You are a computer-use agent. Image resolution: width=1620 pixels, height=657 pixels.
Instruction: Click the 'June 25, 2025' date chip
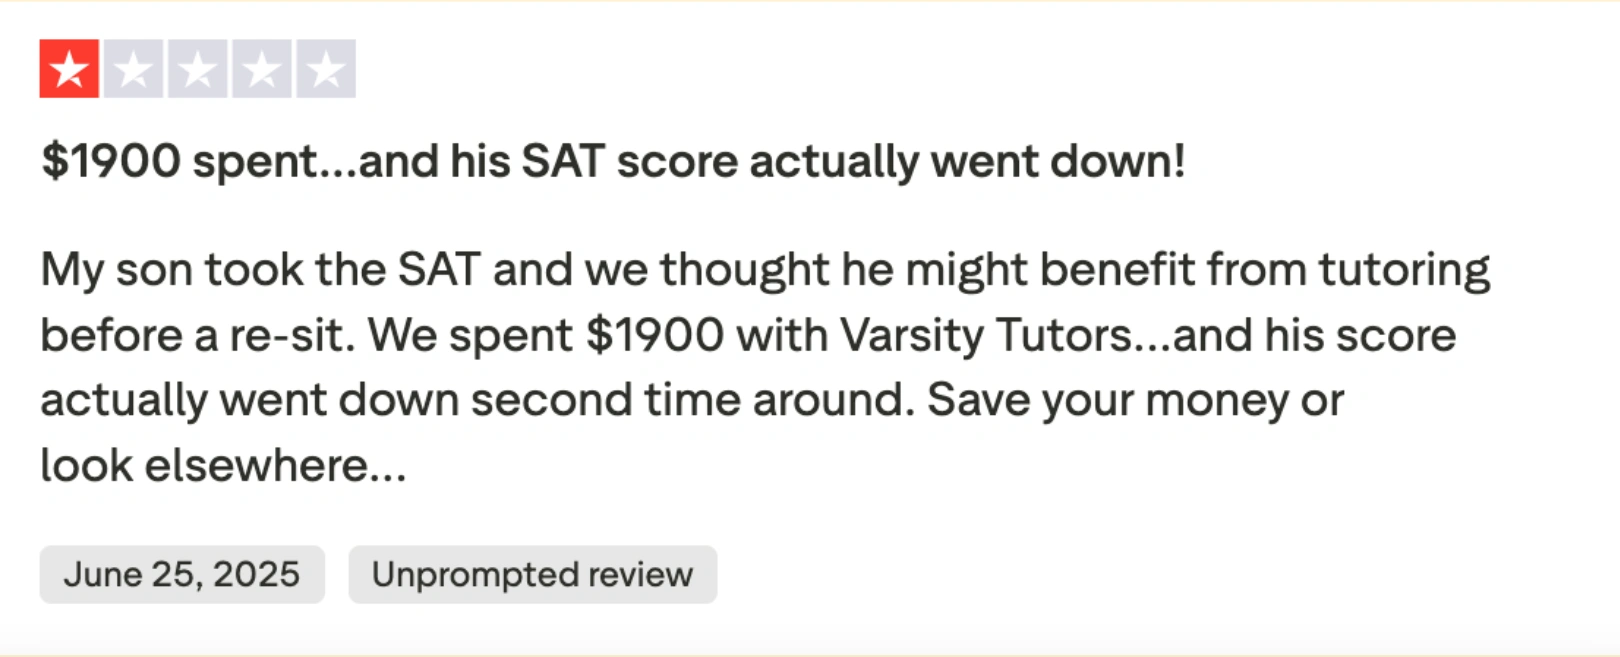tap(183, 574)
